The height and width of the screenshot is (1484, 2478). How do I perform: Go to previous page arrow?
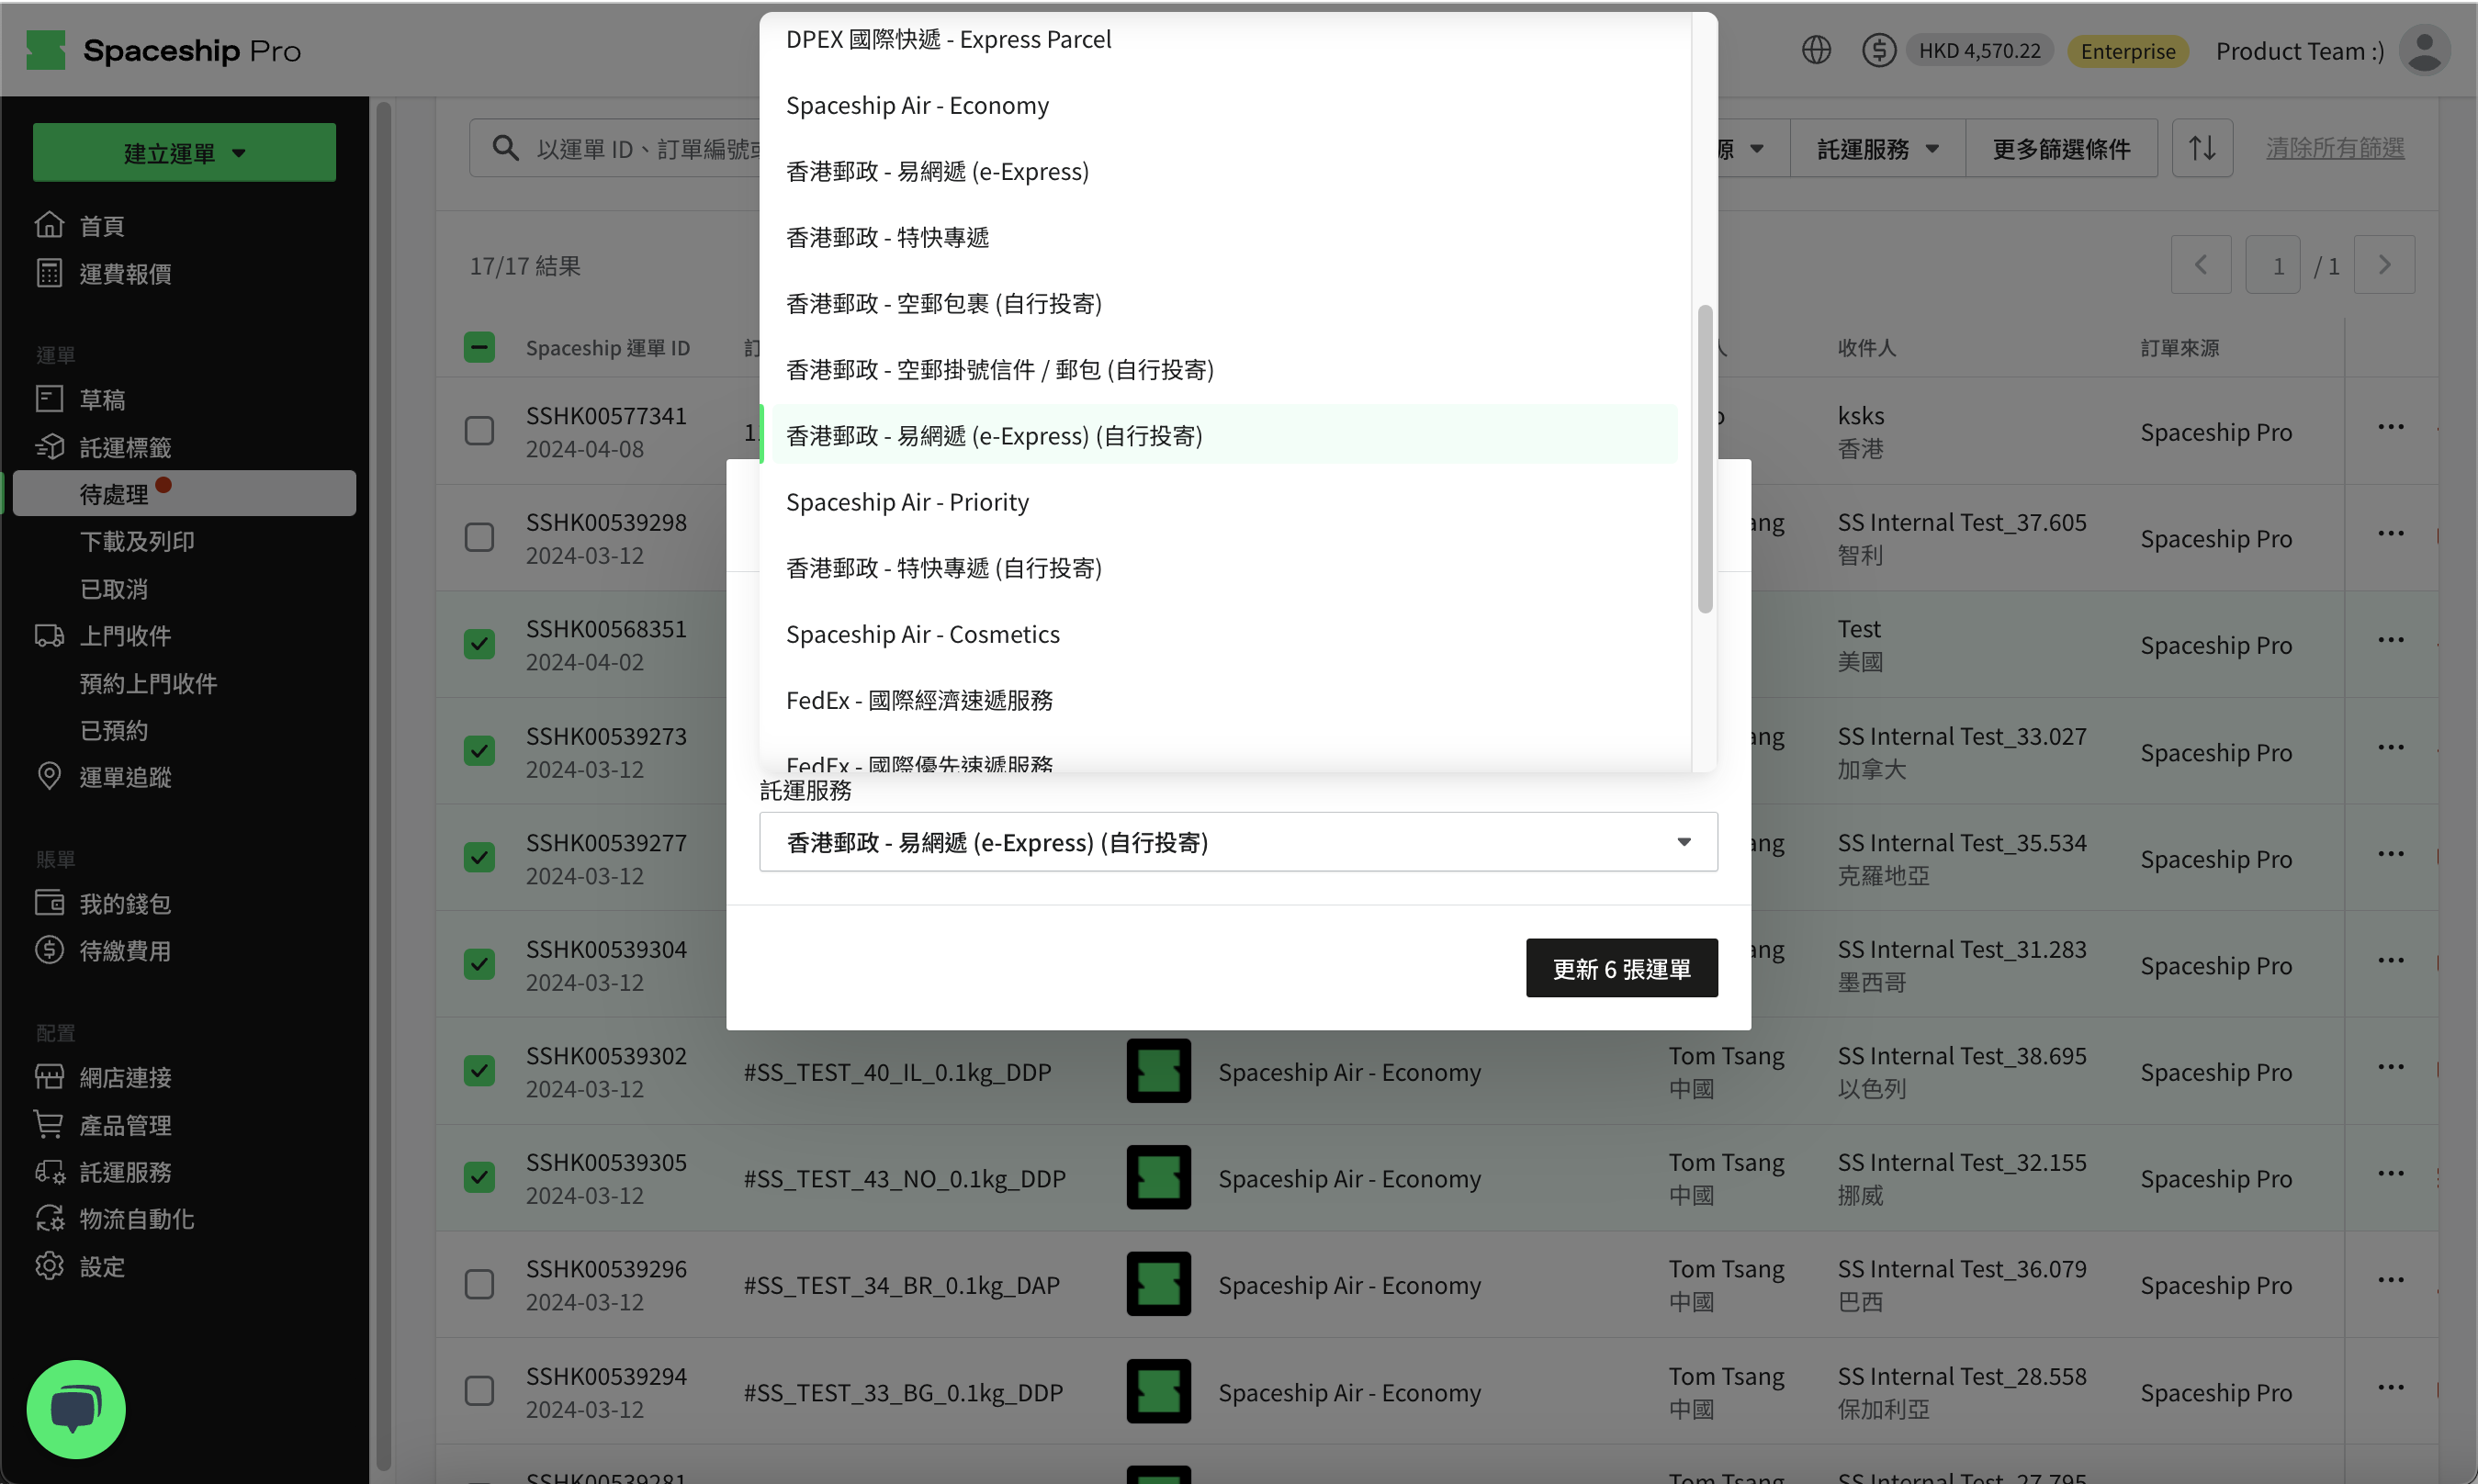click(2201, 264)
